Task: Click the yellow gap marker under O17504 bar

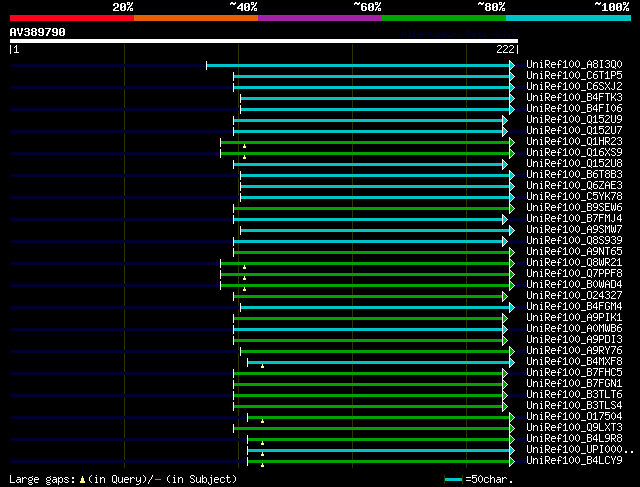Action: pos(262,421)
